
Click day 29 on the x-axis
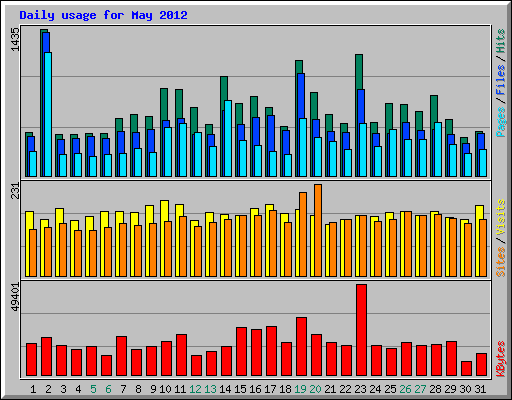450,389
